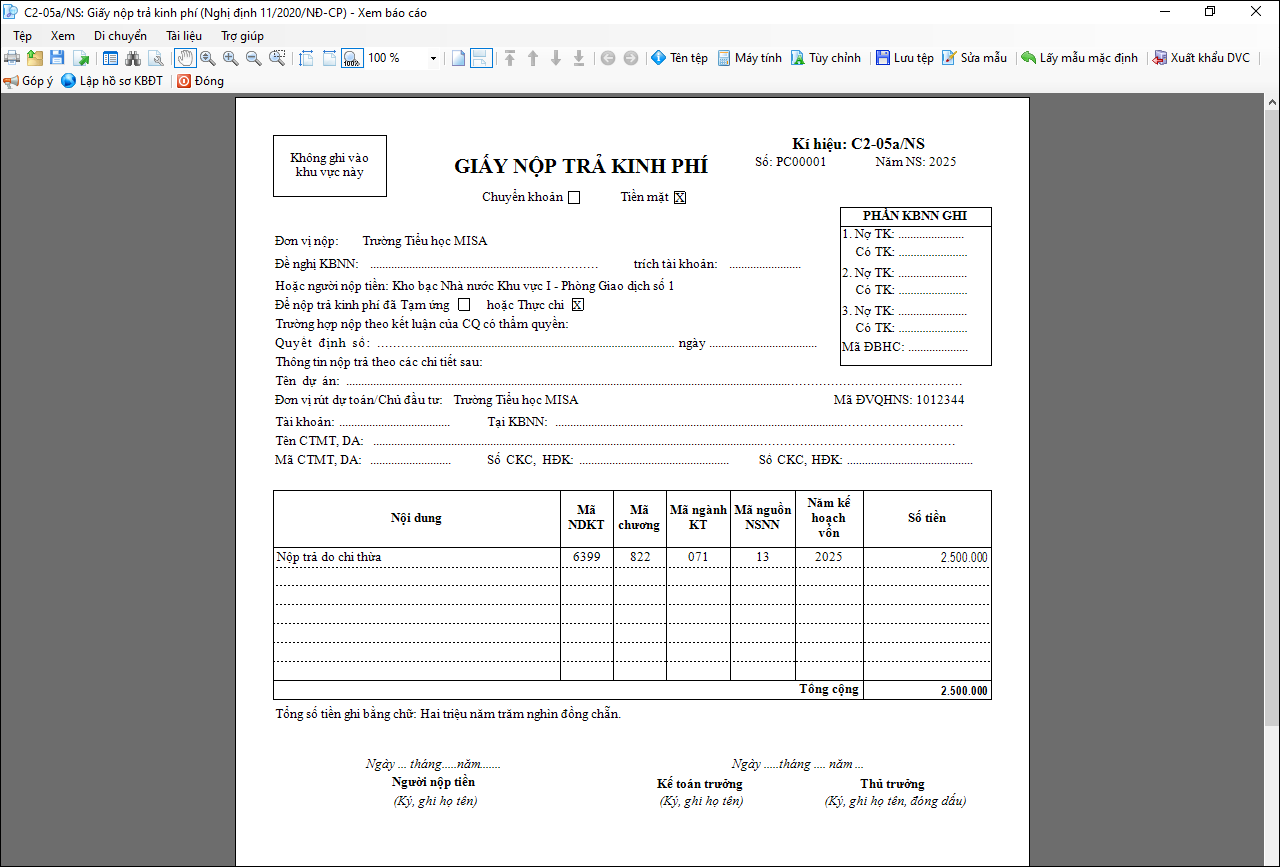
Task: Click the Đóng close report button
Action: tap(200, 81)
